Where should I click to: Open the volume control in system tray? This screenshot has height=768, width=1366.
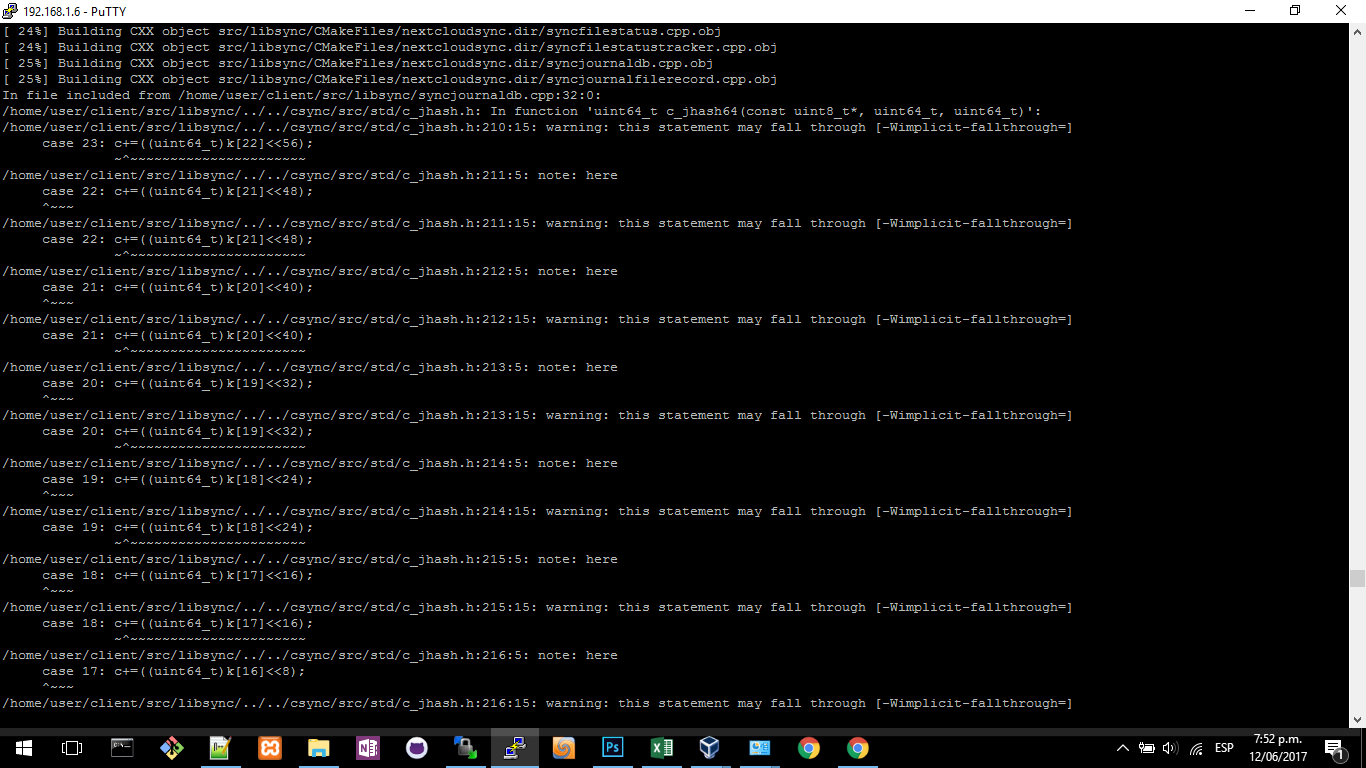tap(1170, 748)
